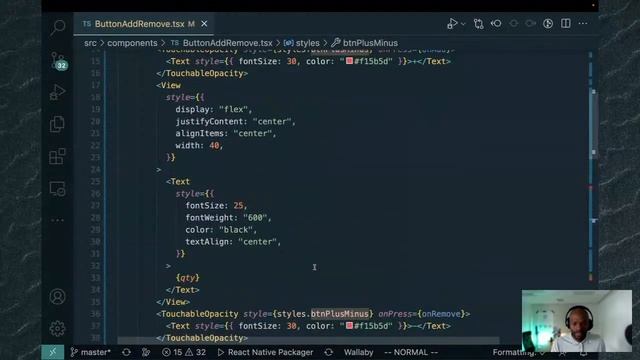Image resolution: width=640 pixels, height=360 pixels.
Task: Click textAlign: "center" line
Action: [233, 242]
